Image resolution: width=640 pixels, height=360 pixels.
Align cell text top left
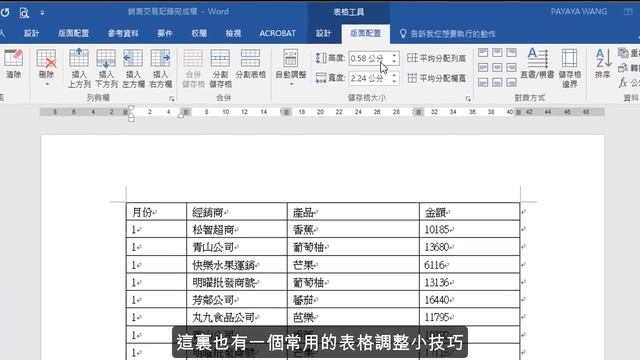pos(483,53)
